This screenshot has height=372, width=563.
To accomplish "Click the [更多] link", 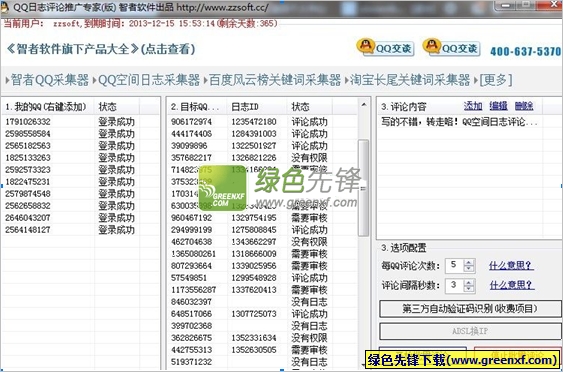I will pyautogui.click(x=496, y=80).
